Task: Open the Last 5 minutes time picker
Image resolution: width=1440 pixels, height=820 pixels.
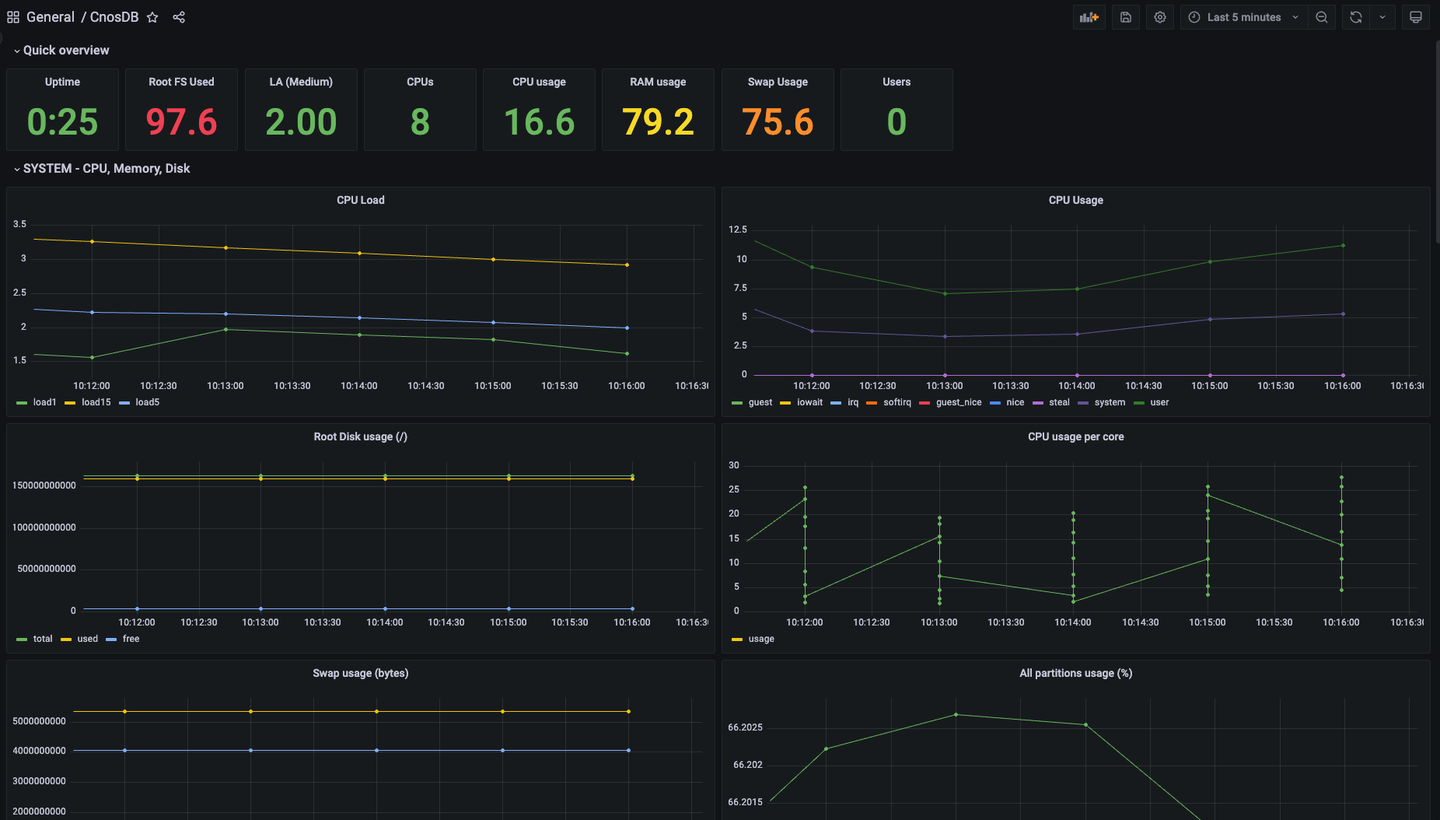Action: tap(1243, 17)
